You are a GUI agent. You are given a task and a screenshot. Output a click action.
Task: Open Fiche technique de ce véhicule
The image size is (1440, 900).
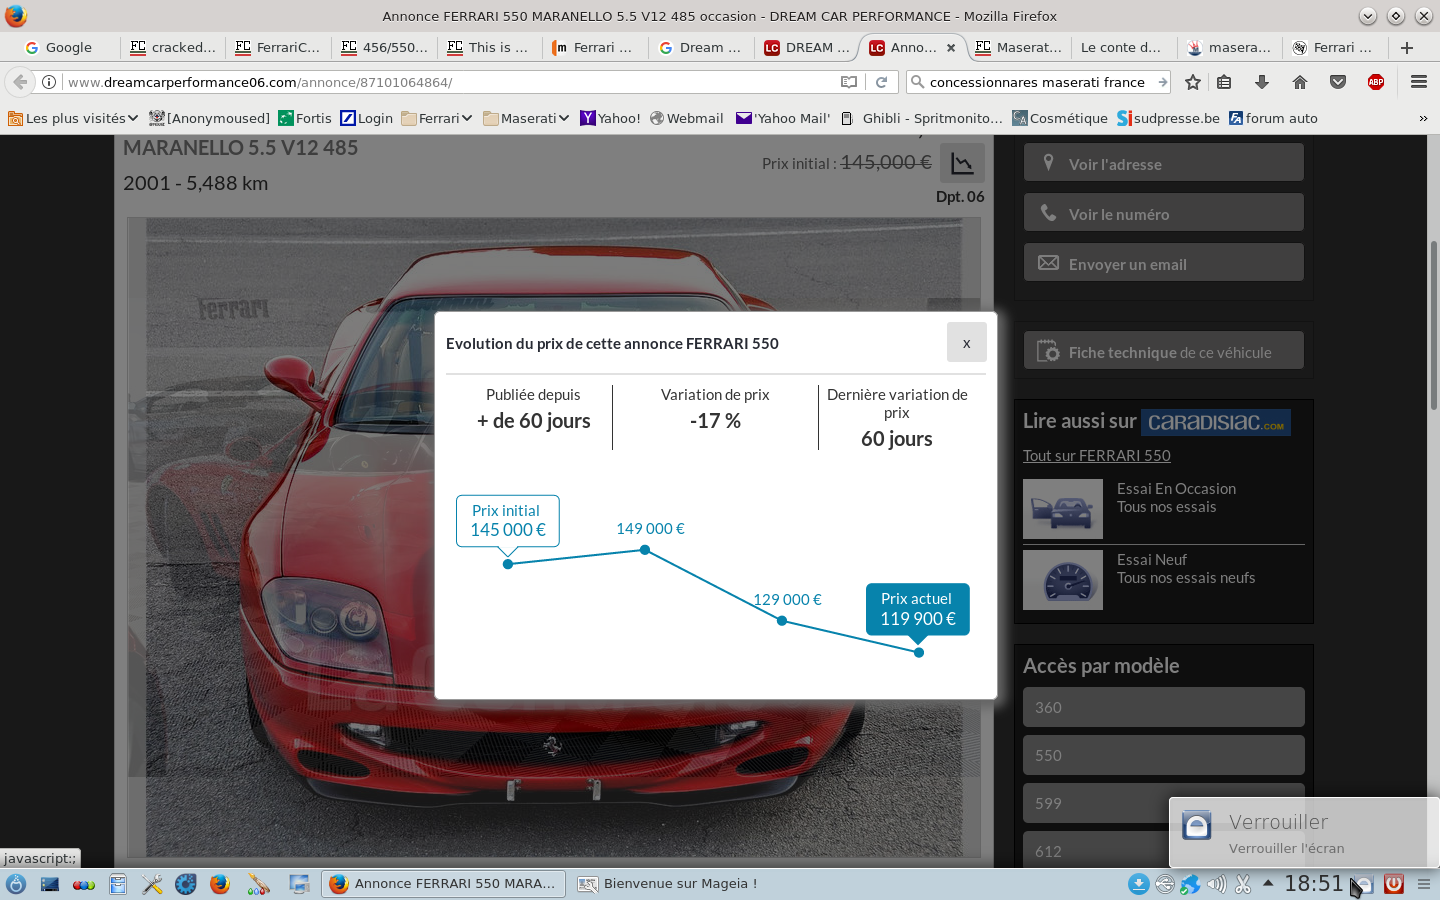click(1163, 351)
